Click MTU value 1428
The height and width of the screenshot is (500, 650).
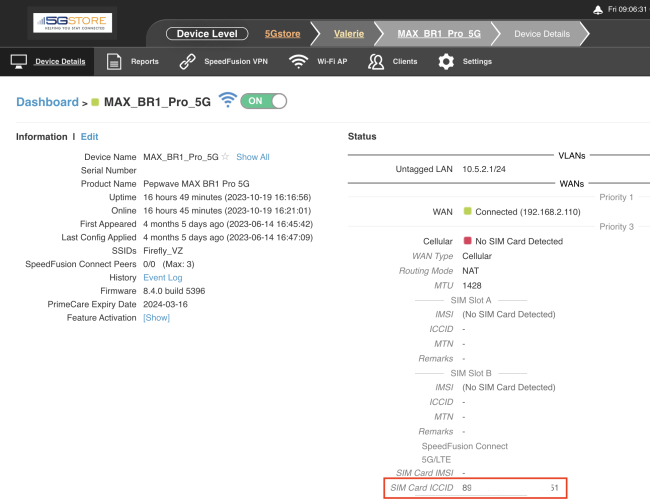tap(472, 285)
